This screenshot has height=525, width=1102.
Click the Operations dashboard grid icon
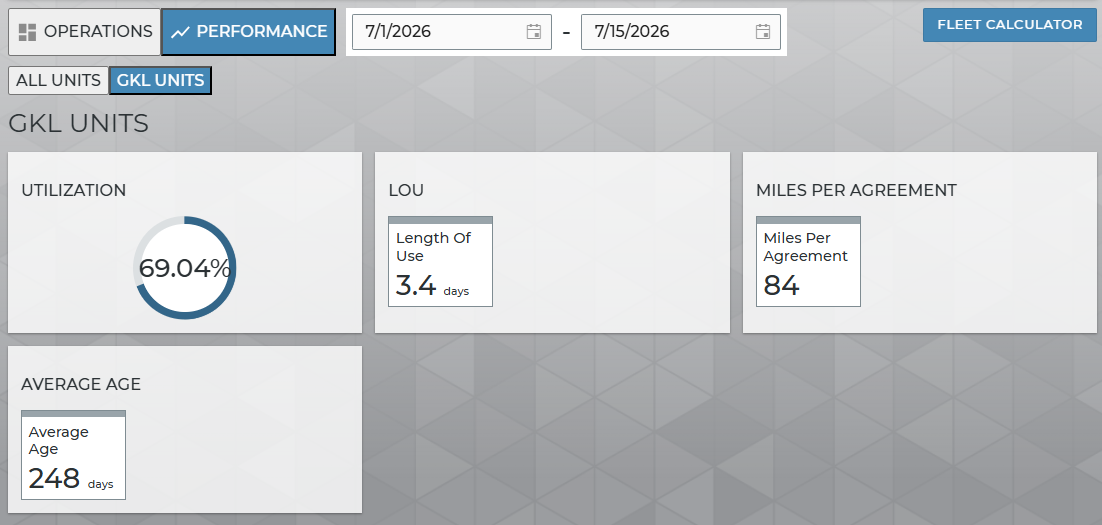tap(27, 32)
